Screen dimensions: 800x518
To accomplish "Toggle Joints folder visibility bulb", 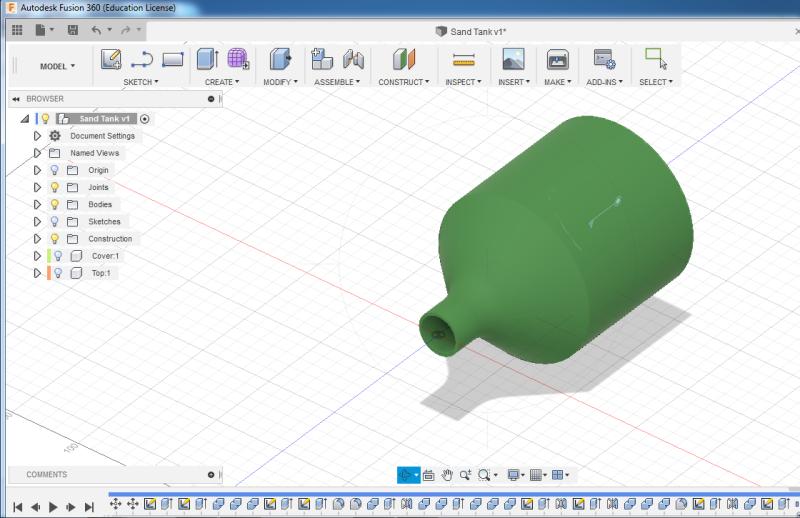I will point(55,187).
